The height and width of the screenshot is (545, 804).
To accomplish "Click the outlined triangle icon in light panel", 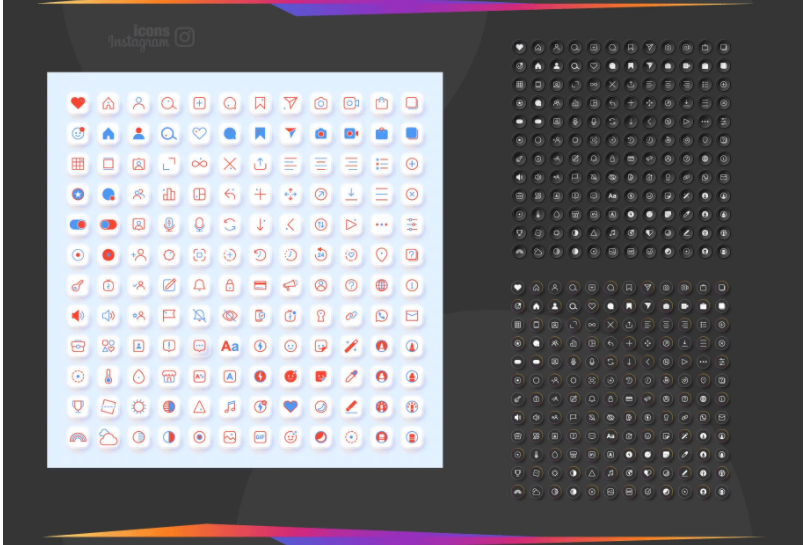I will coord(199,407).
